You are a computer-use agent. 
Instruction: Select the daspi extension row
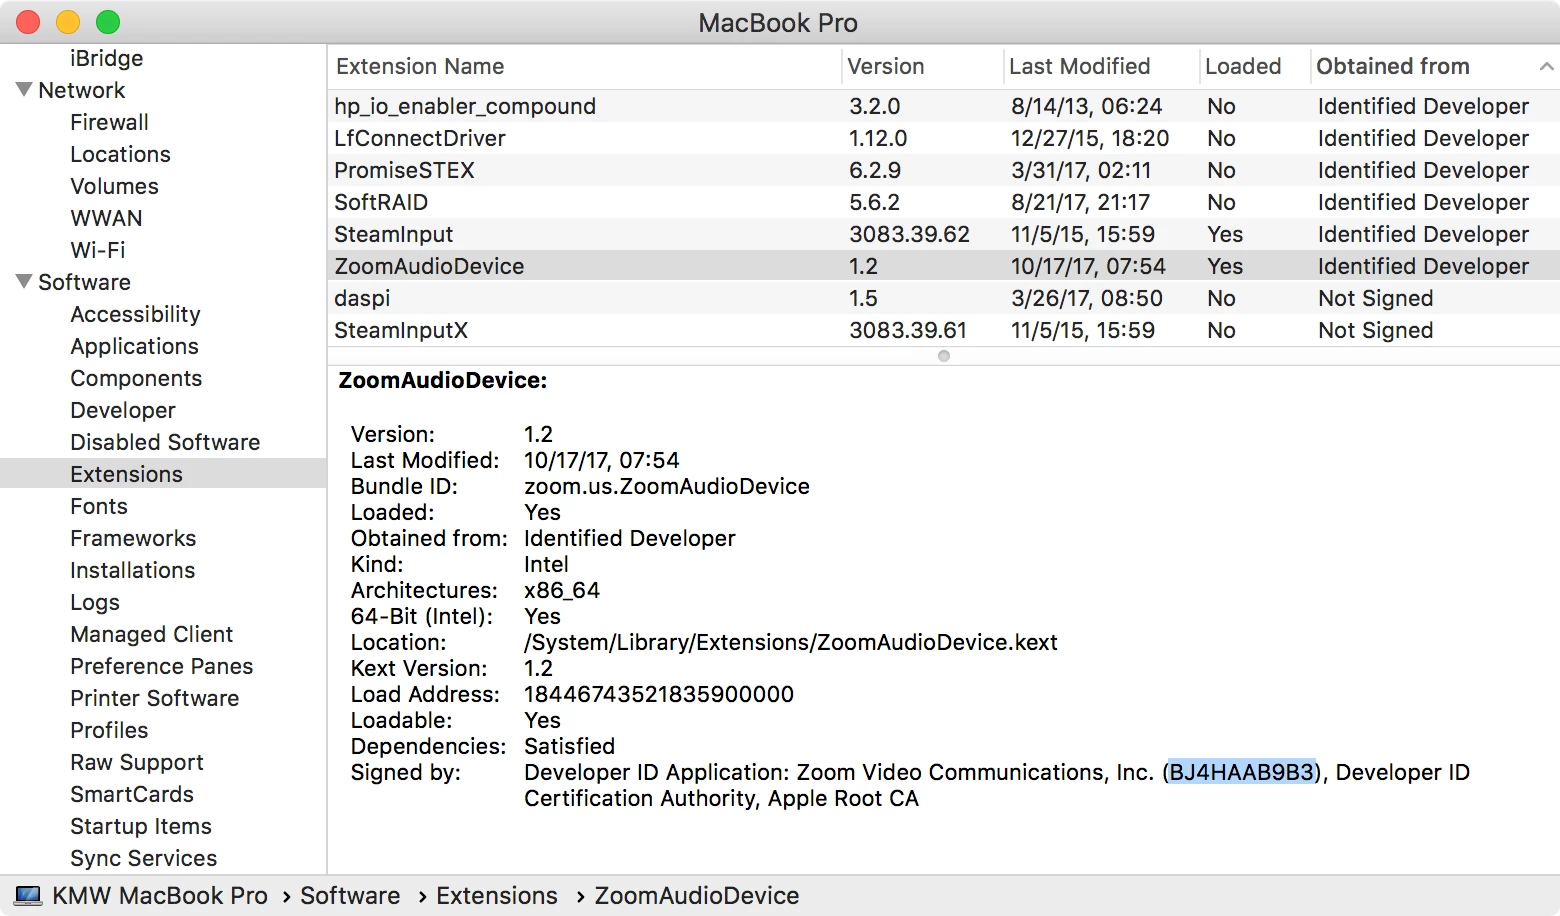[944, 298]
